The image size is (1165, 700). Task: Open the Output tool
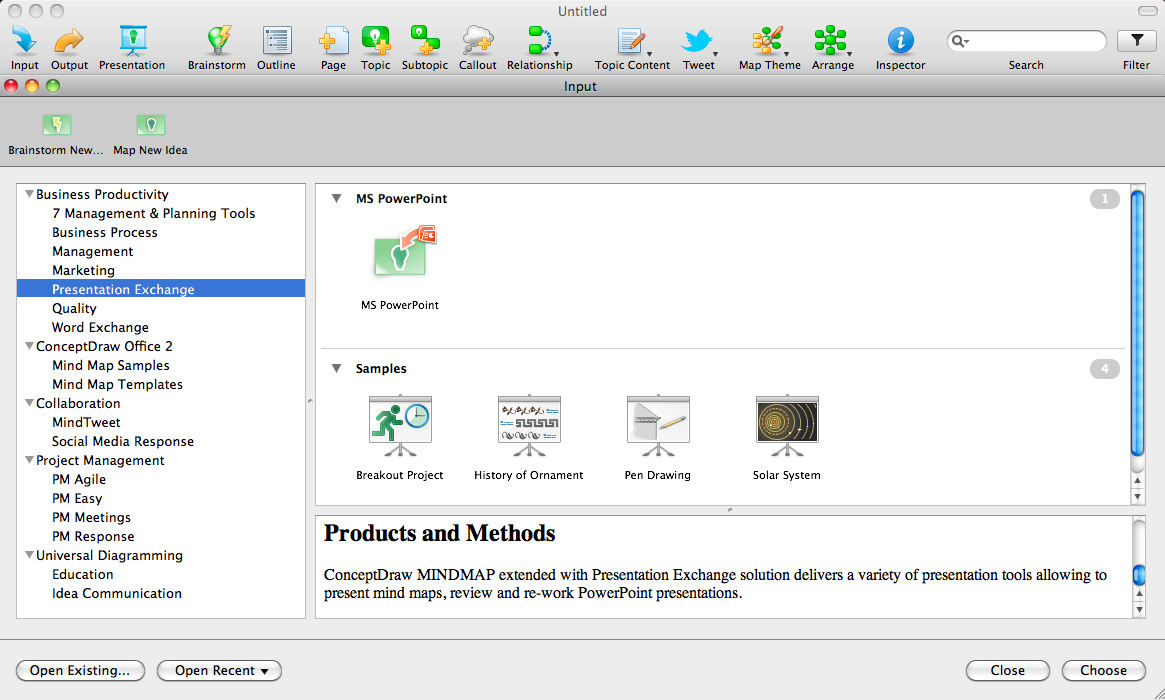(x=68, y=40)
